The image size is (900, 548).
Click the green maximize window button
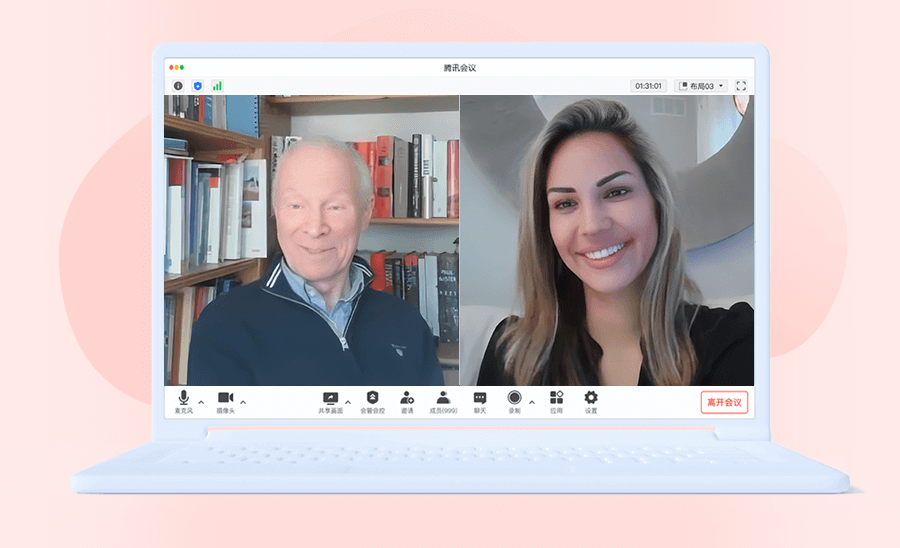(x=182, y=68)
